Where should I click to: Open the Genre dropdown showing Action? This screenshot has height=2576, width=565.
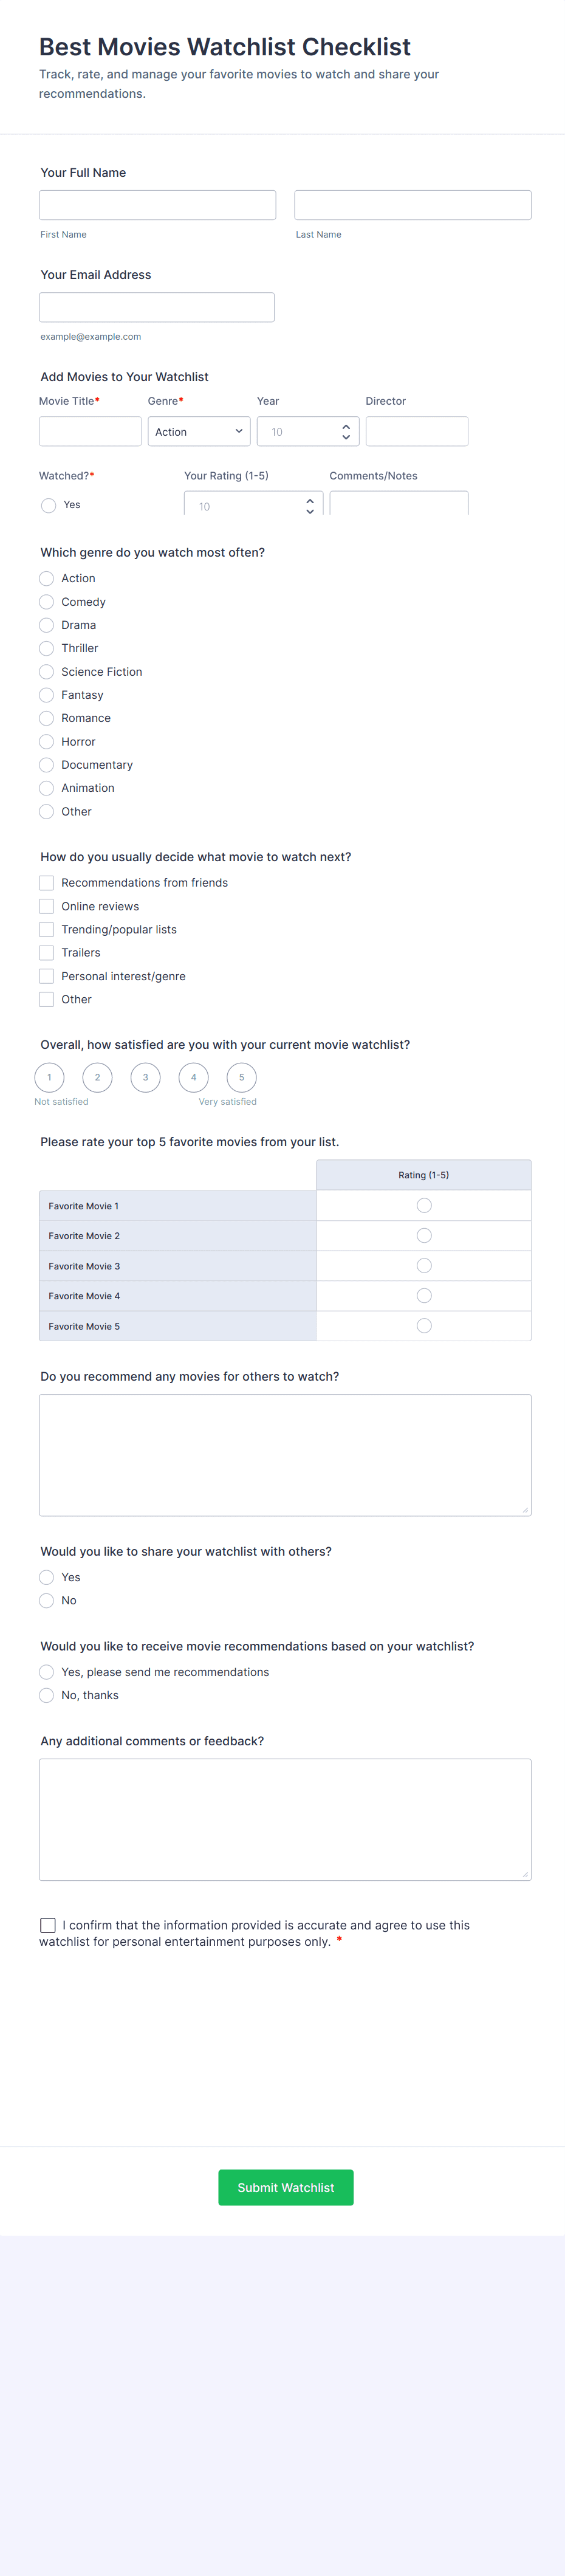pyautogui.click(x=199, y=432)
